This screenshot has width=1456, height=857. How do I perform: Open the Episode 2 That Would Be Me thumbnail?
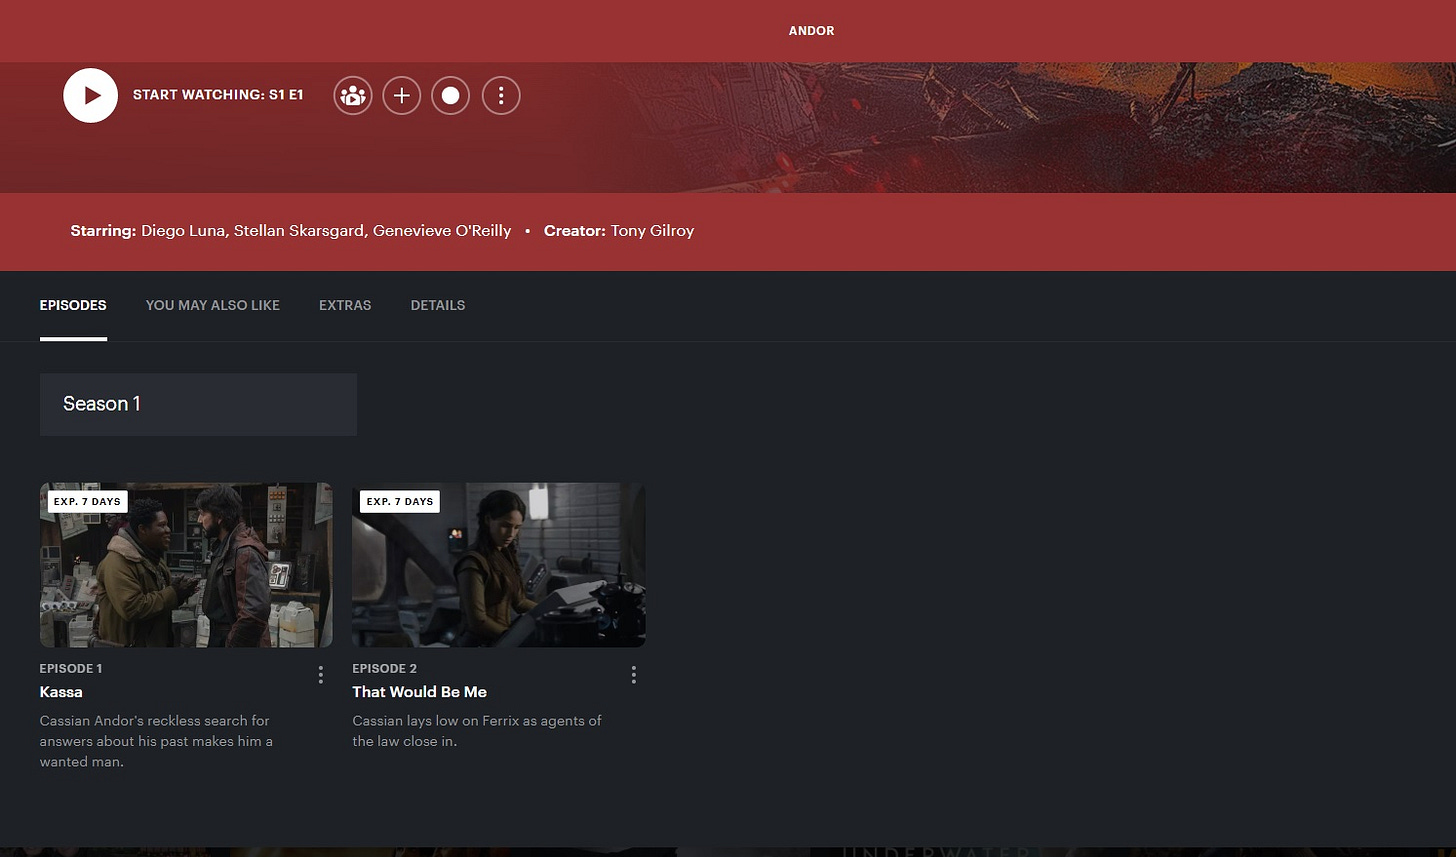pos(499,565)
